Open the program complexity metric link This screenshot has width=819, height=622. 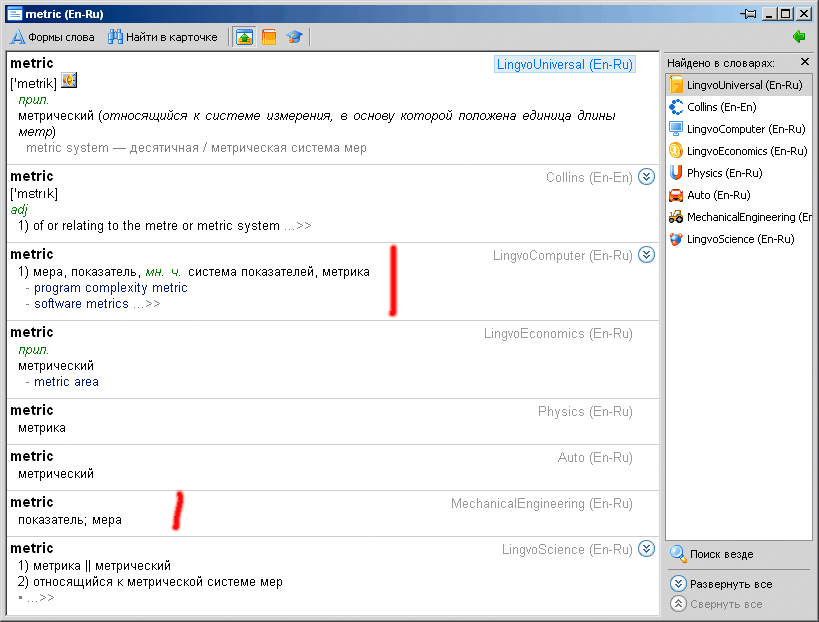(111, 288)
